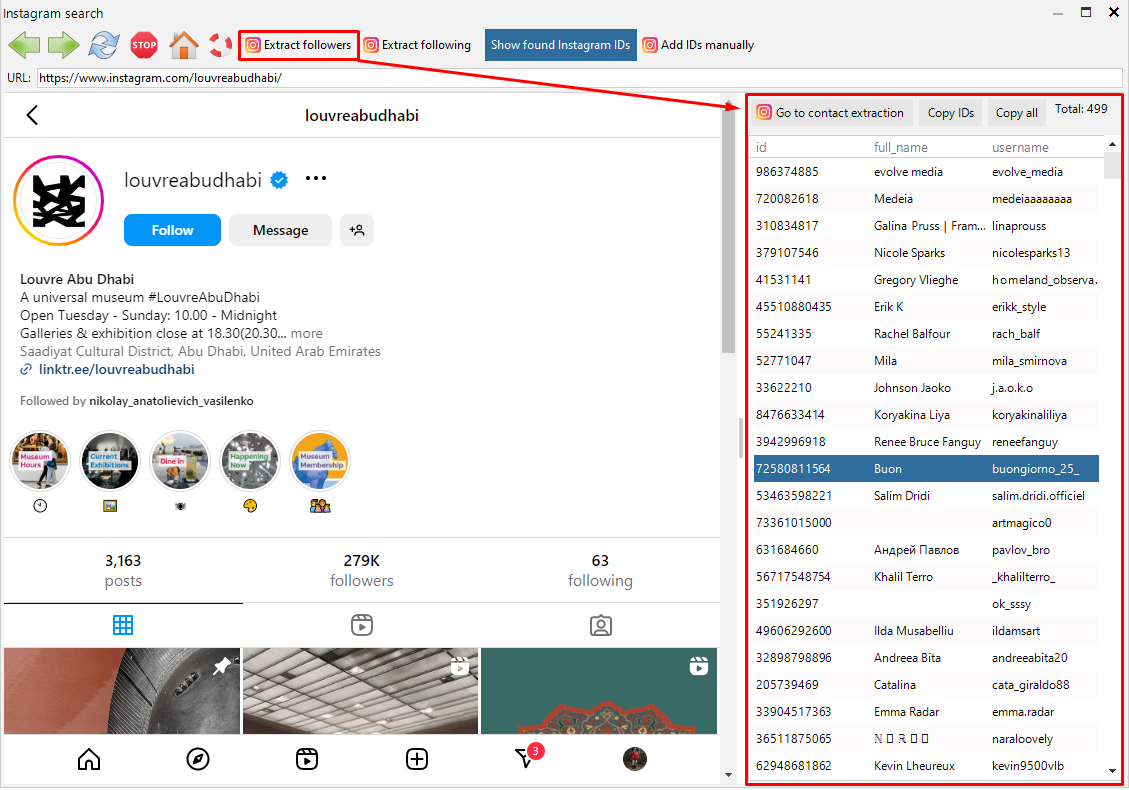The width and height of the screenshot is (1129, 790).
Task: Open the pinned first post thumbnail
Action: (122, 691)
